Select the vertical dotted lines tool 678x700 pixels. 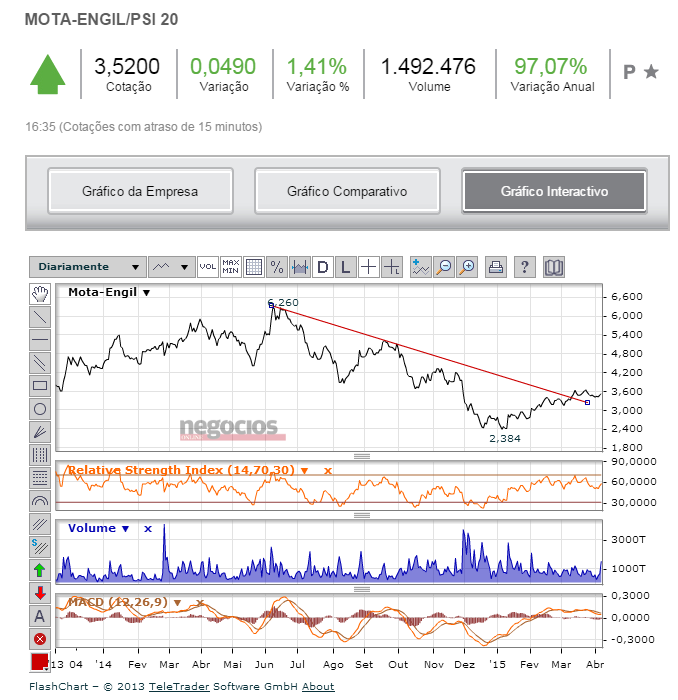pos(40,455)
